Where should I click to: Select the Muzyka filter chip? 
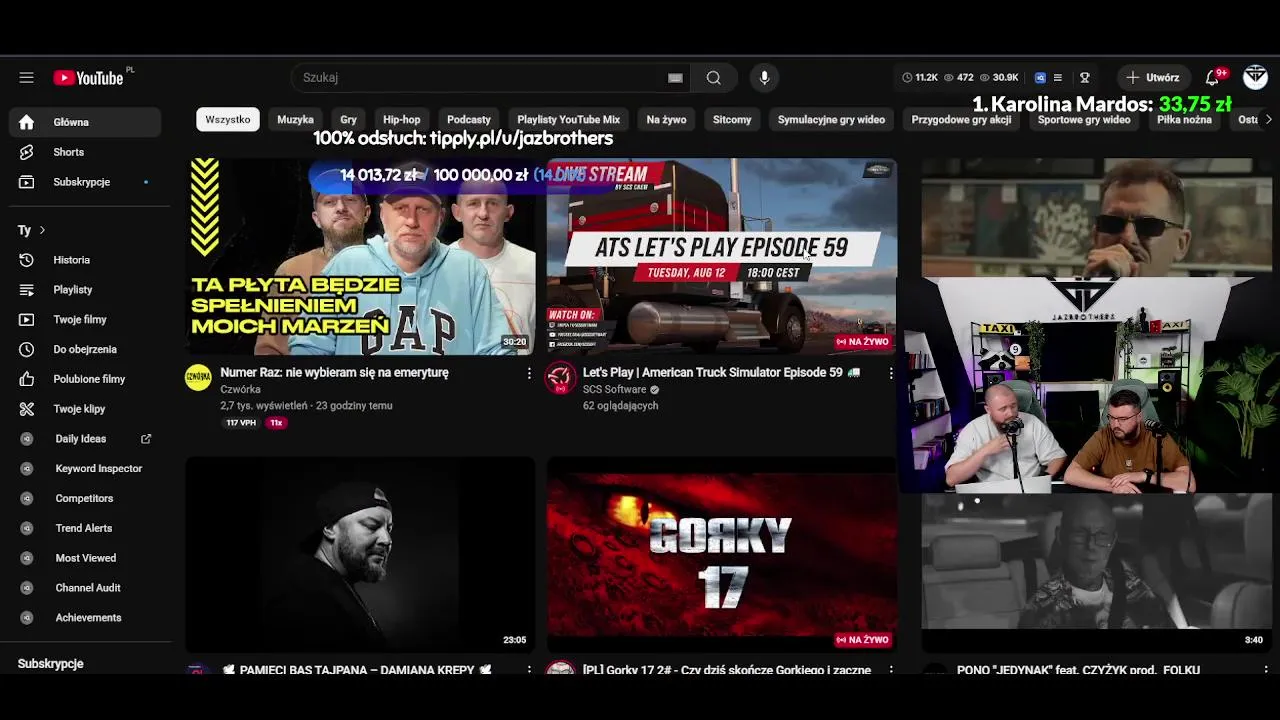pyautogui.click(x=295, y=119)
